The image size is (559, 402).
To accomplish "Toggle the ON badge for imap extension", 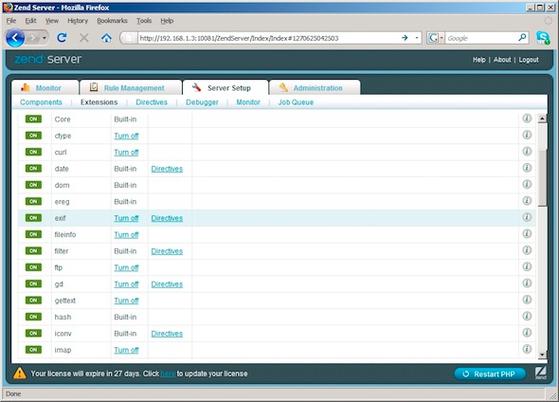I will click(x=34, y=350).
